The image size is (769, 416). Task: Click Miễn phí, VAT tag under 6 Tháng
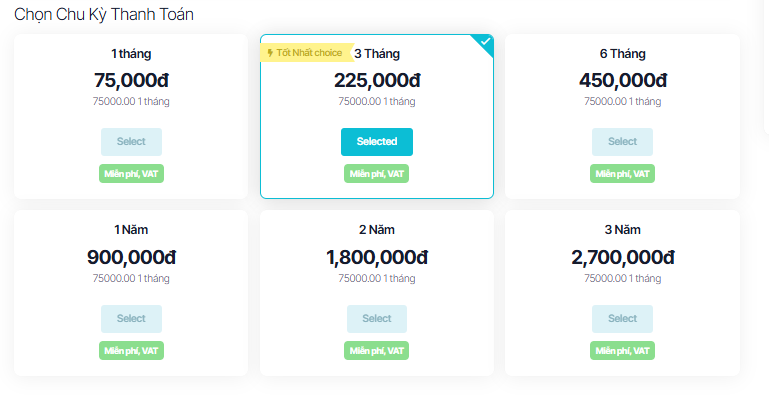tap(622, 174)
